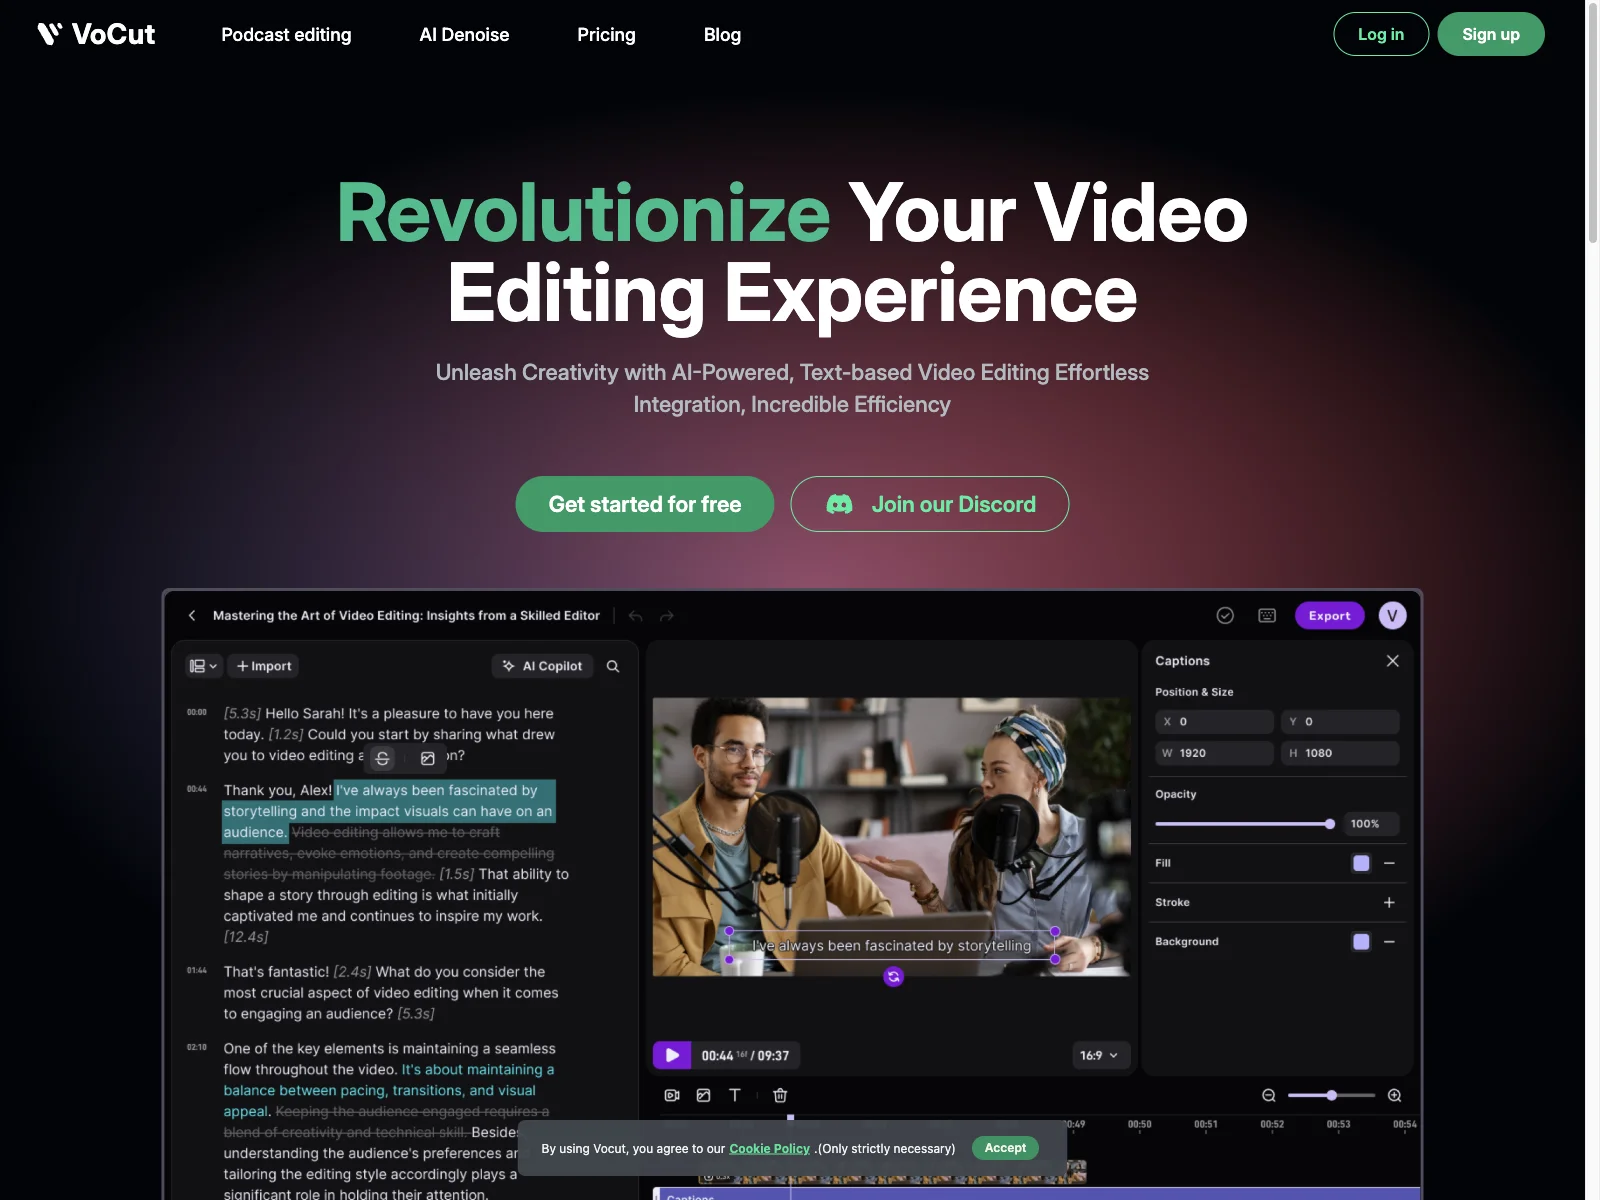The image size is (1600, 1200).
Task: Click the refresh icon under the caption
Action: 893,977
